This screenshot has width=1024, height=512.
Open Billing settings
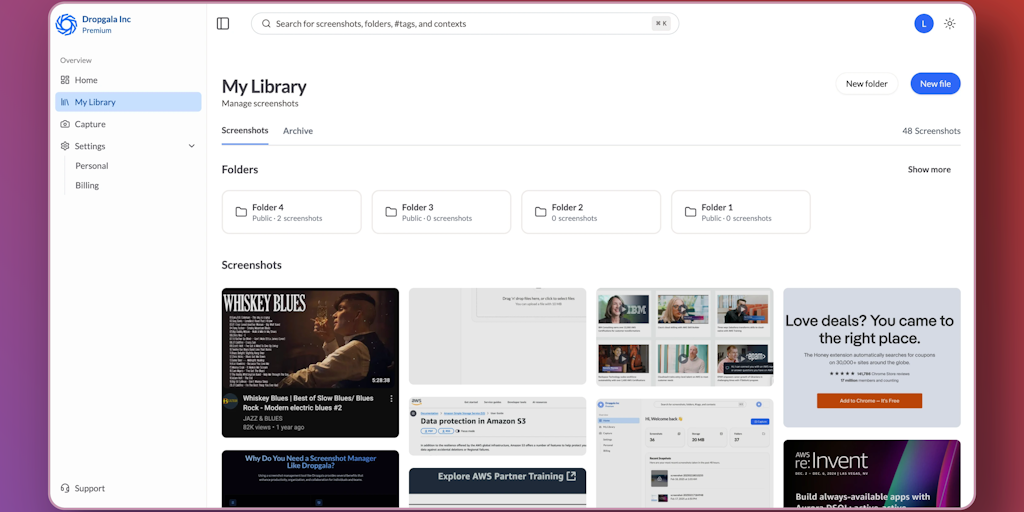87,185
